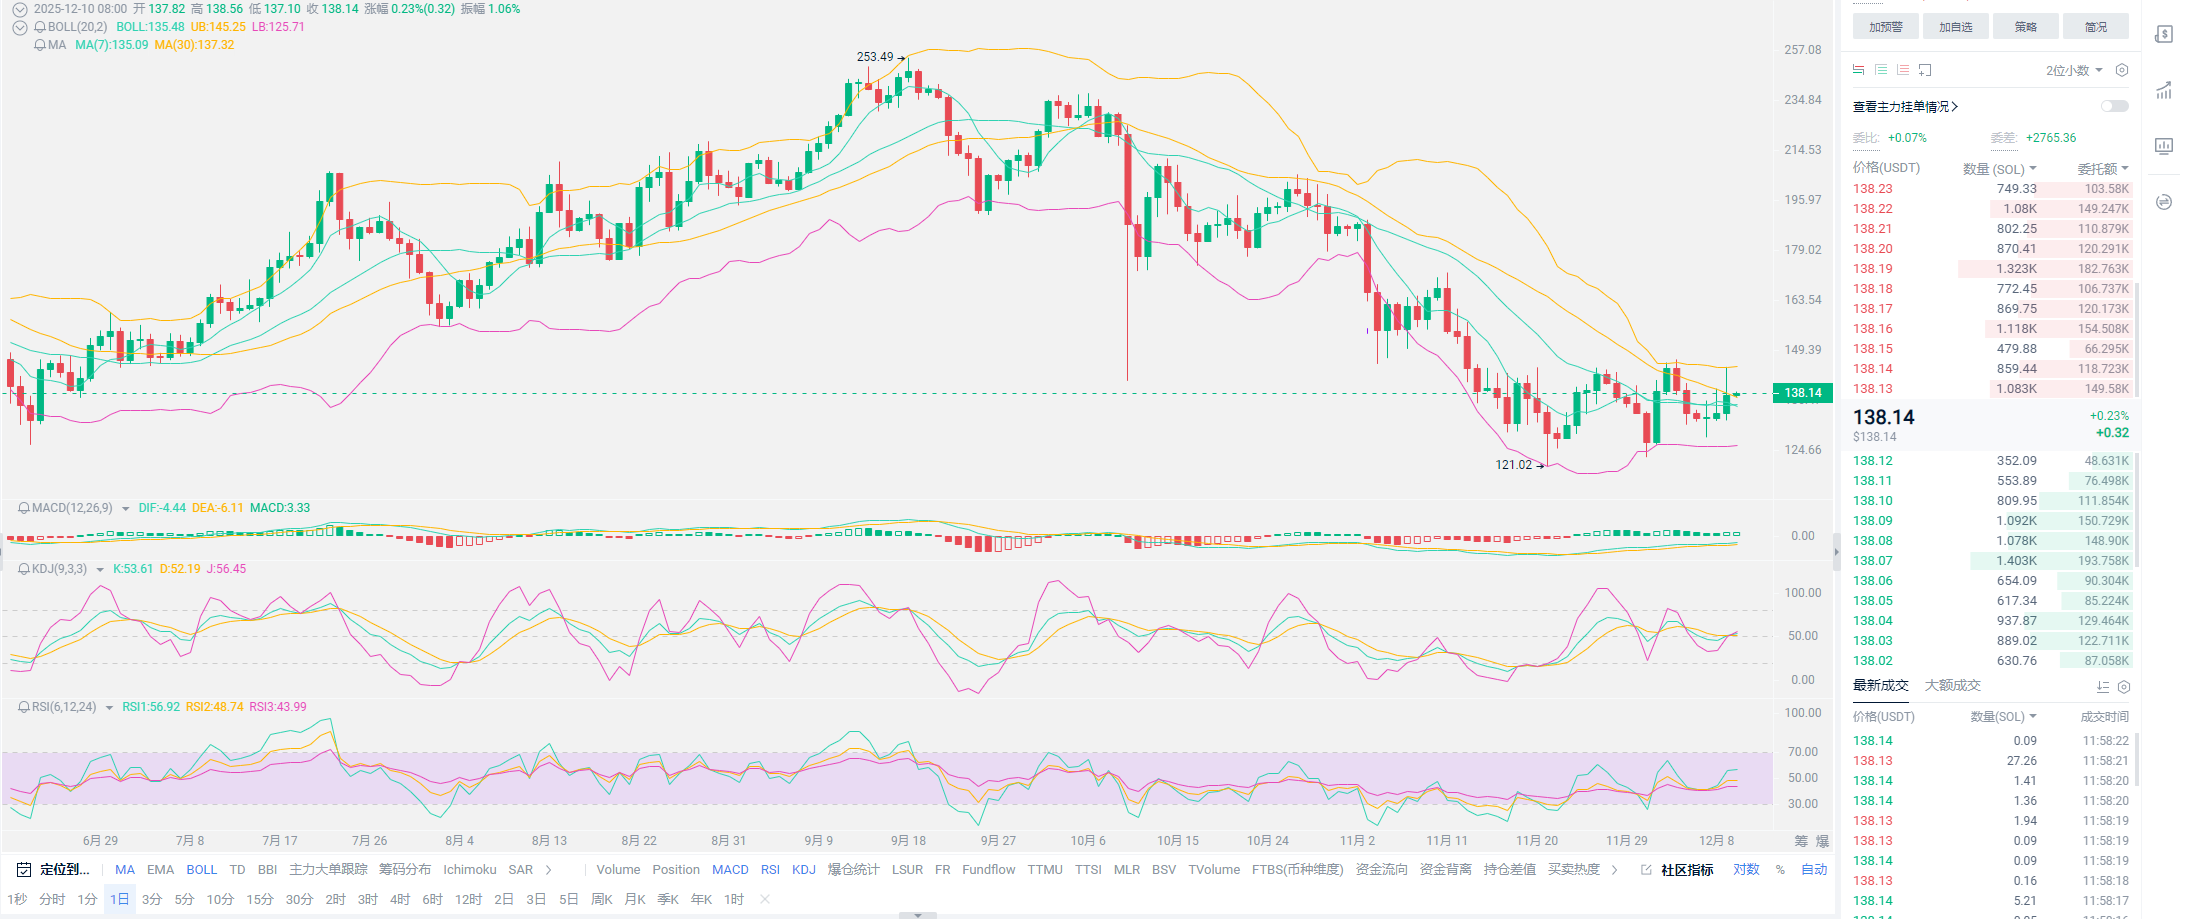Screen dimensions: 2185x919
Task: Open the calendar locate-to-date icon
Action: [x=24, y=870]
